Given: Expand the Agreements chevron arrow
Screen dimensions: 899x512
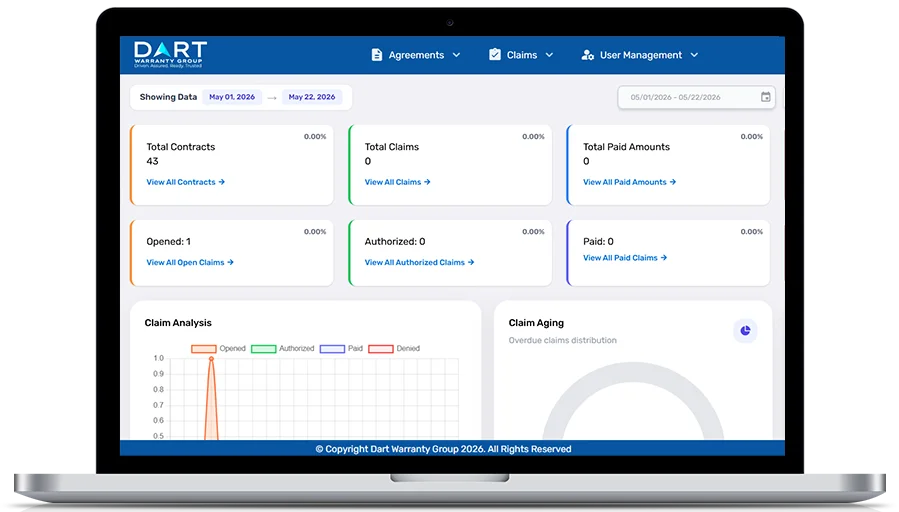Looking at the screenshot, I should click(x=456, y=55).
